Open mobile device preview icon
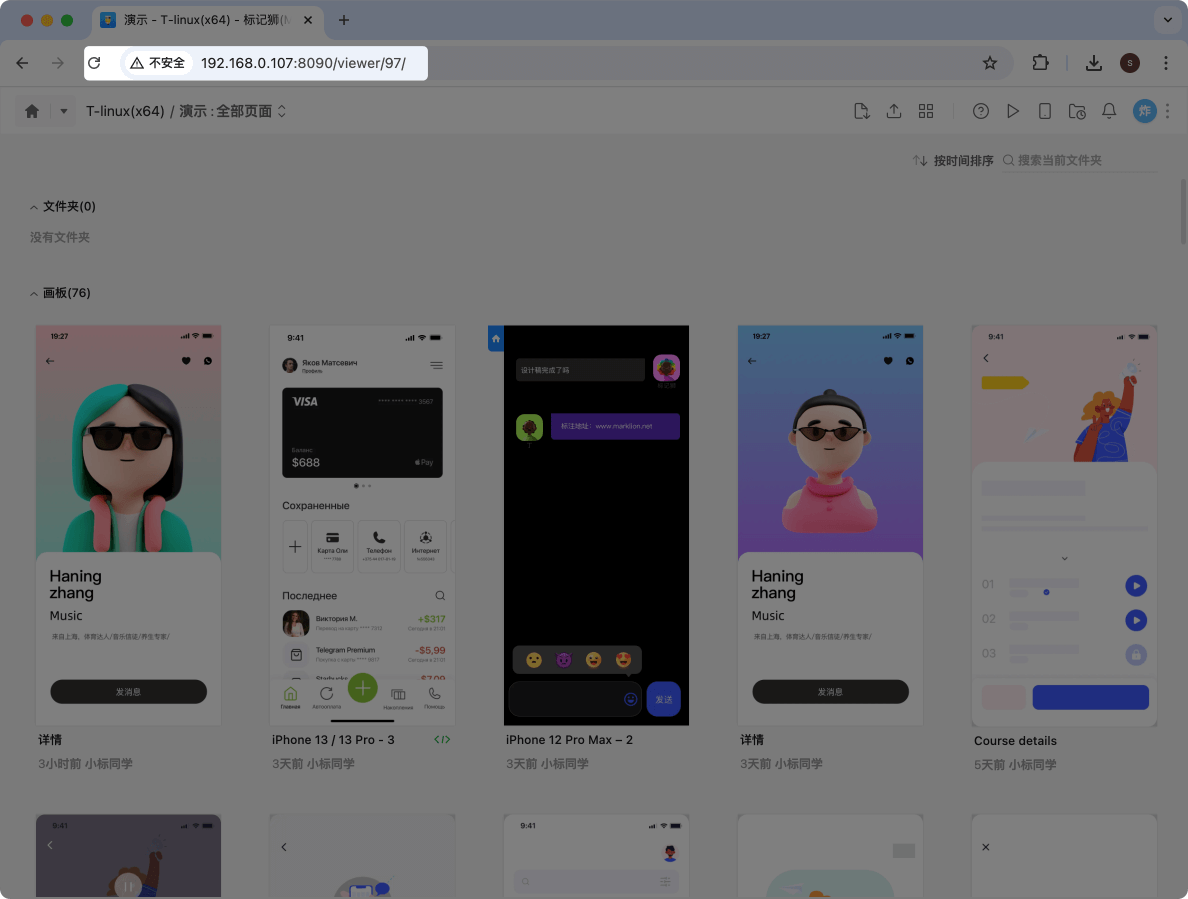Image resolution: width=1188 pixels, height=899 pixels. tap(1045, 111)
